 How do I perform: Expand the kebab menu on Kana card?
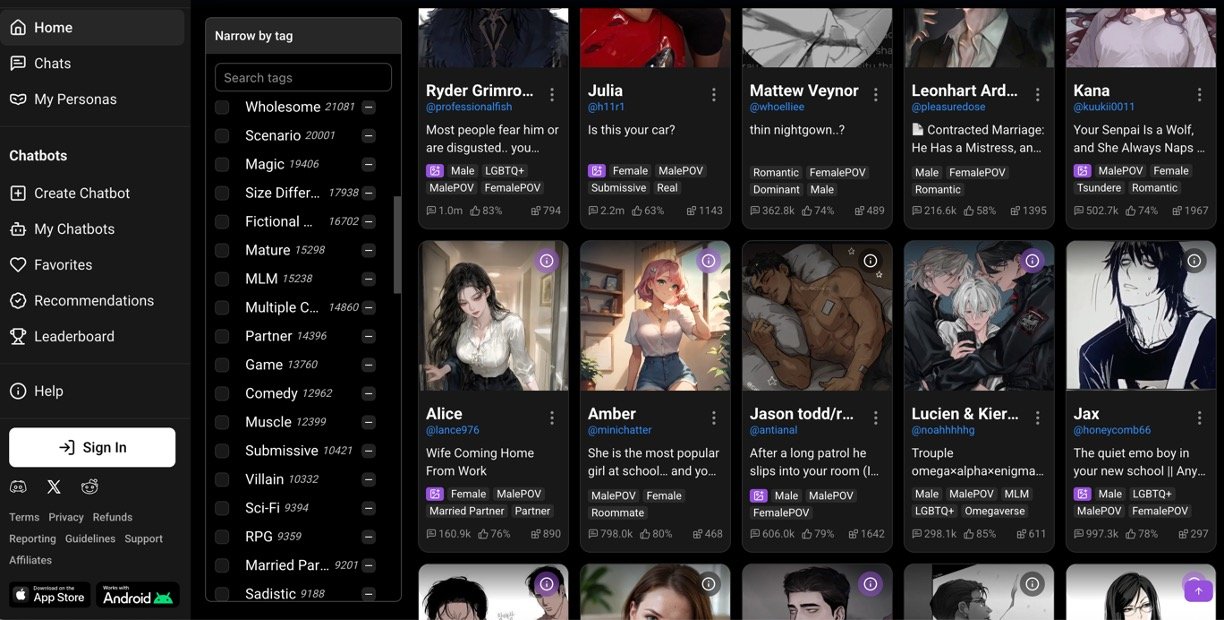1200,95
